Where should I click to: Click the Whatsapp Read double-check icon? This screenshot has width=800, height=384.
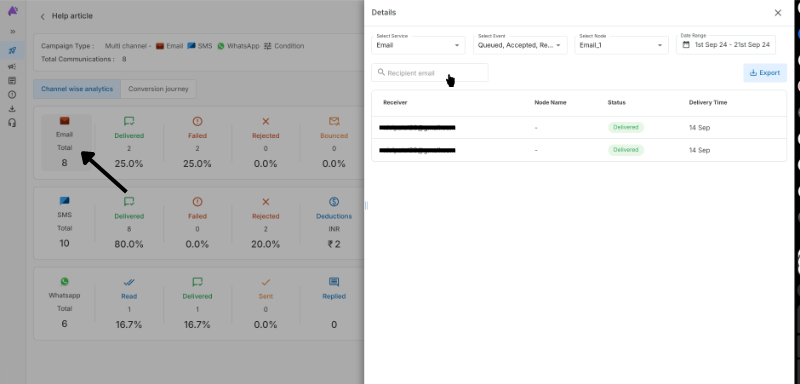coord(129,281)
